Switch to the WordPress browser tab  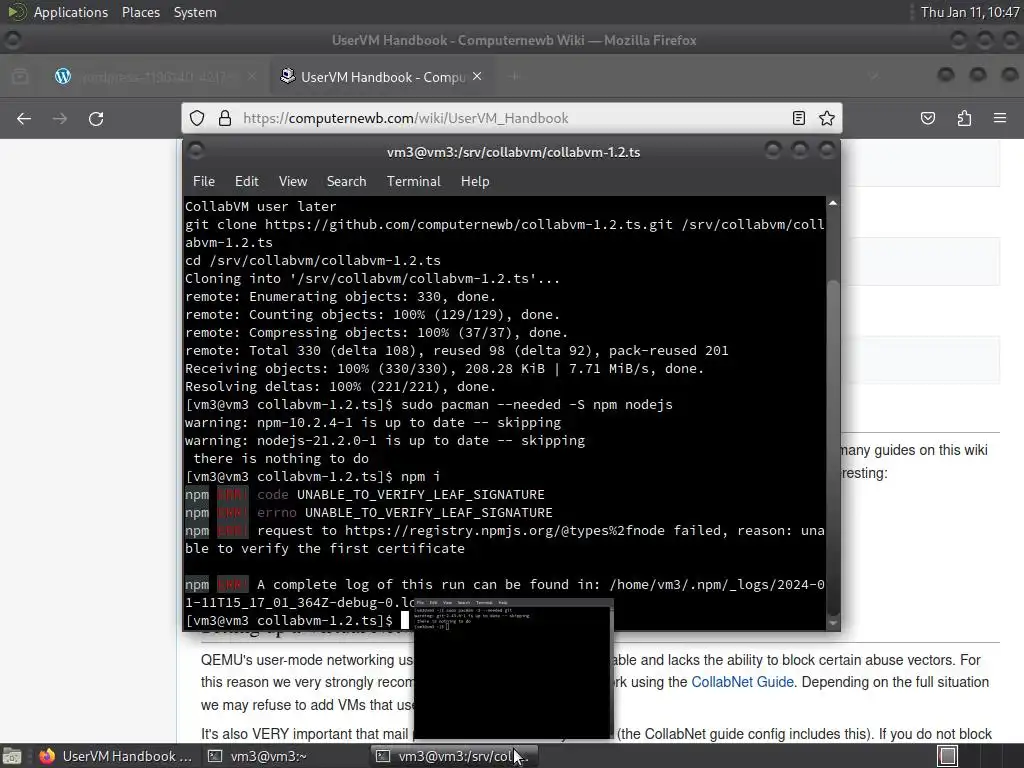pos(157,76)
